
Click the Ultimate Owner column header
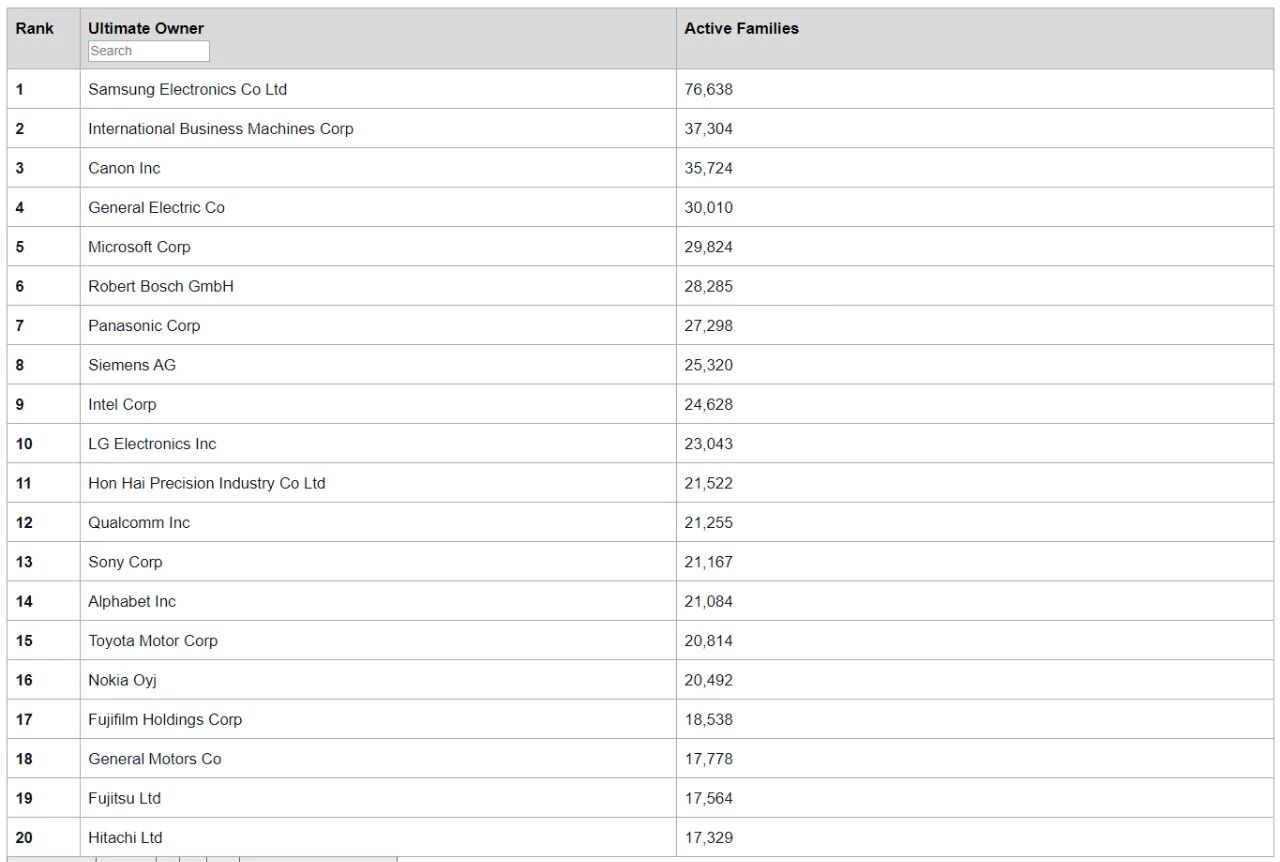point(146,29)
